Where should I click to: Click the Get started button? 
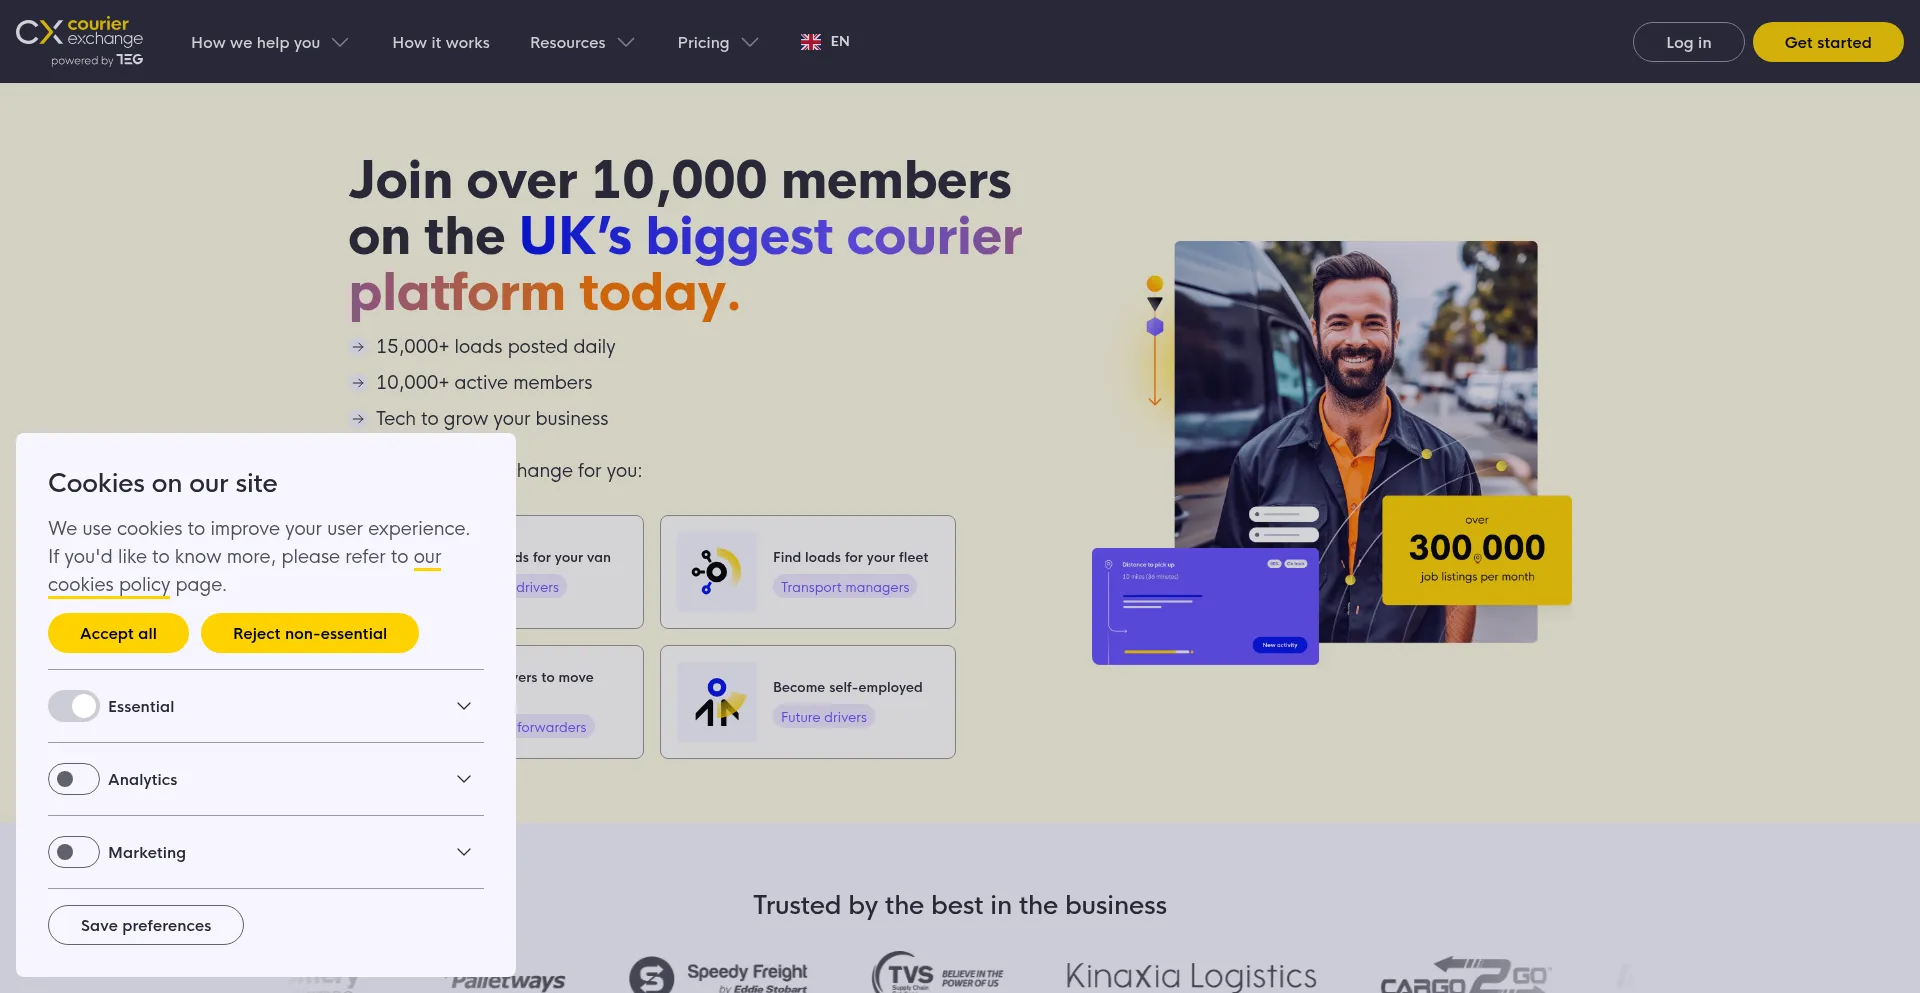click(x=1828, y=42)
